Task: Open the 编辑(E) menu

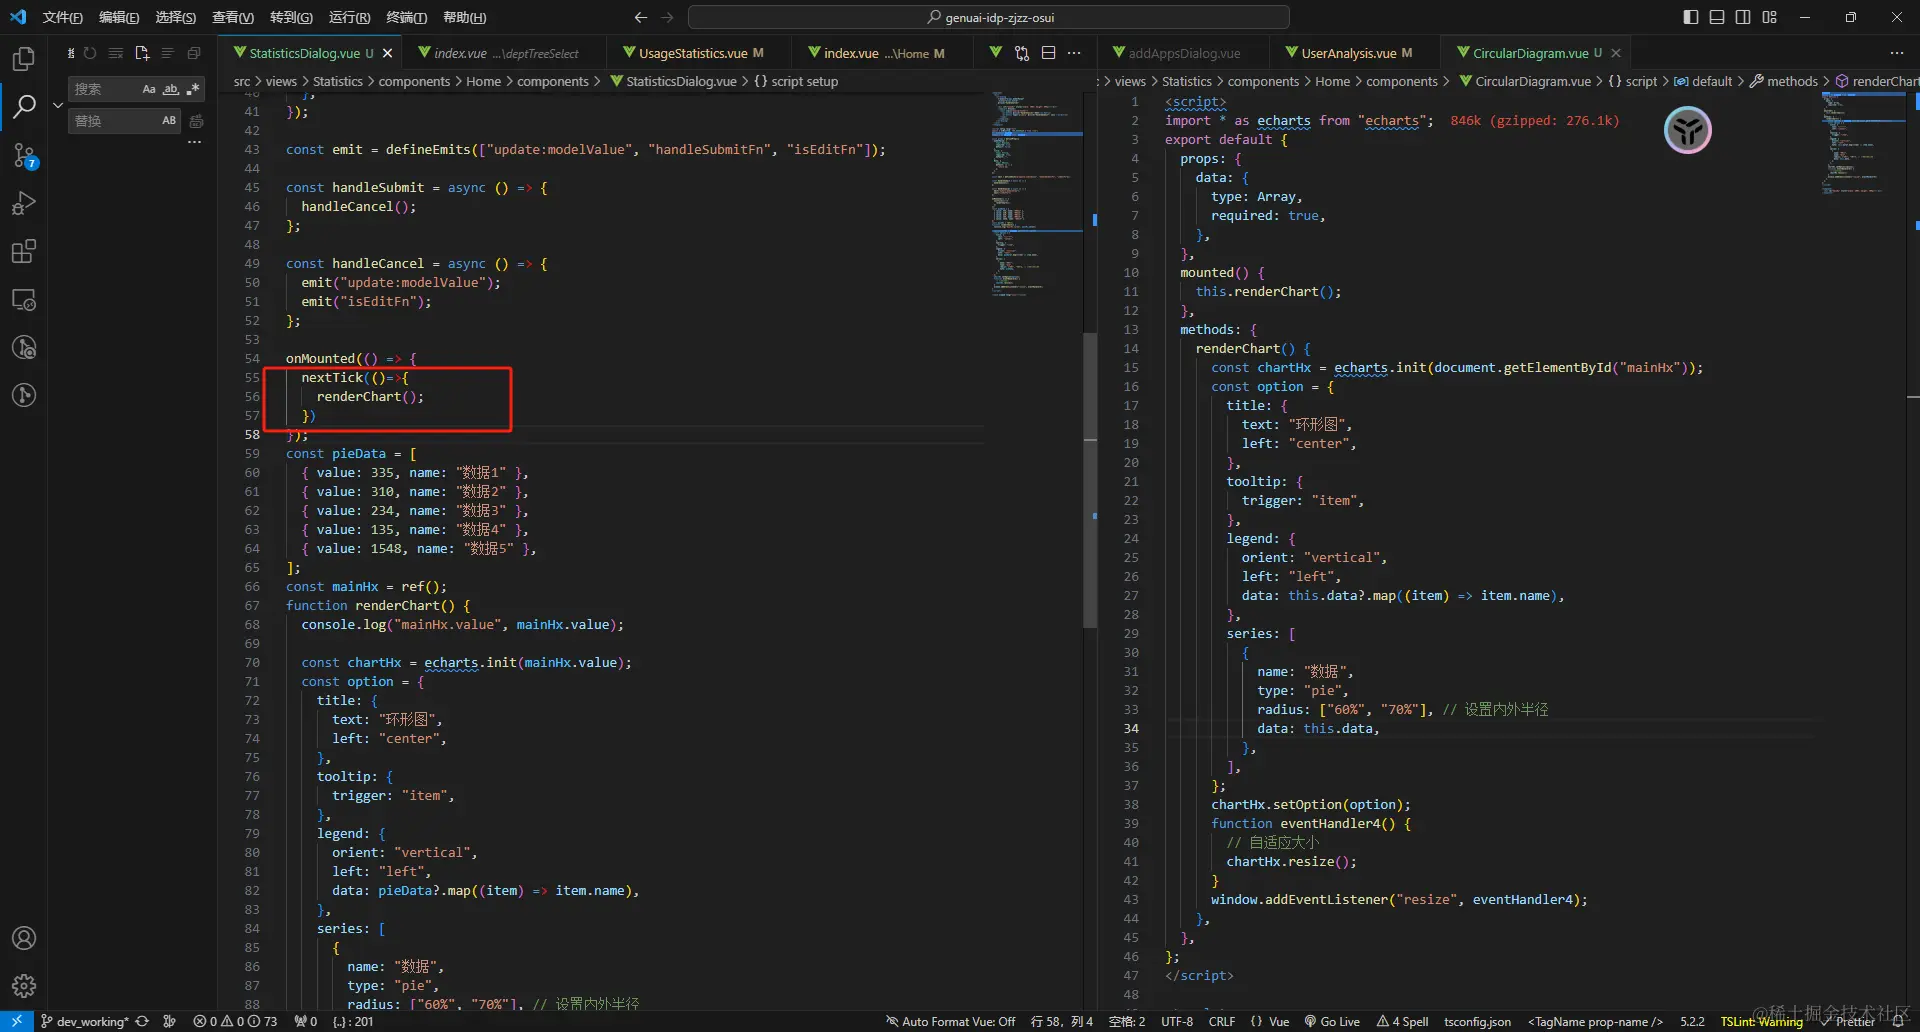Action: [x=119, y=17]
